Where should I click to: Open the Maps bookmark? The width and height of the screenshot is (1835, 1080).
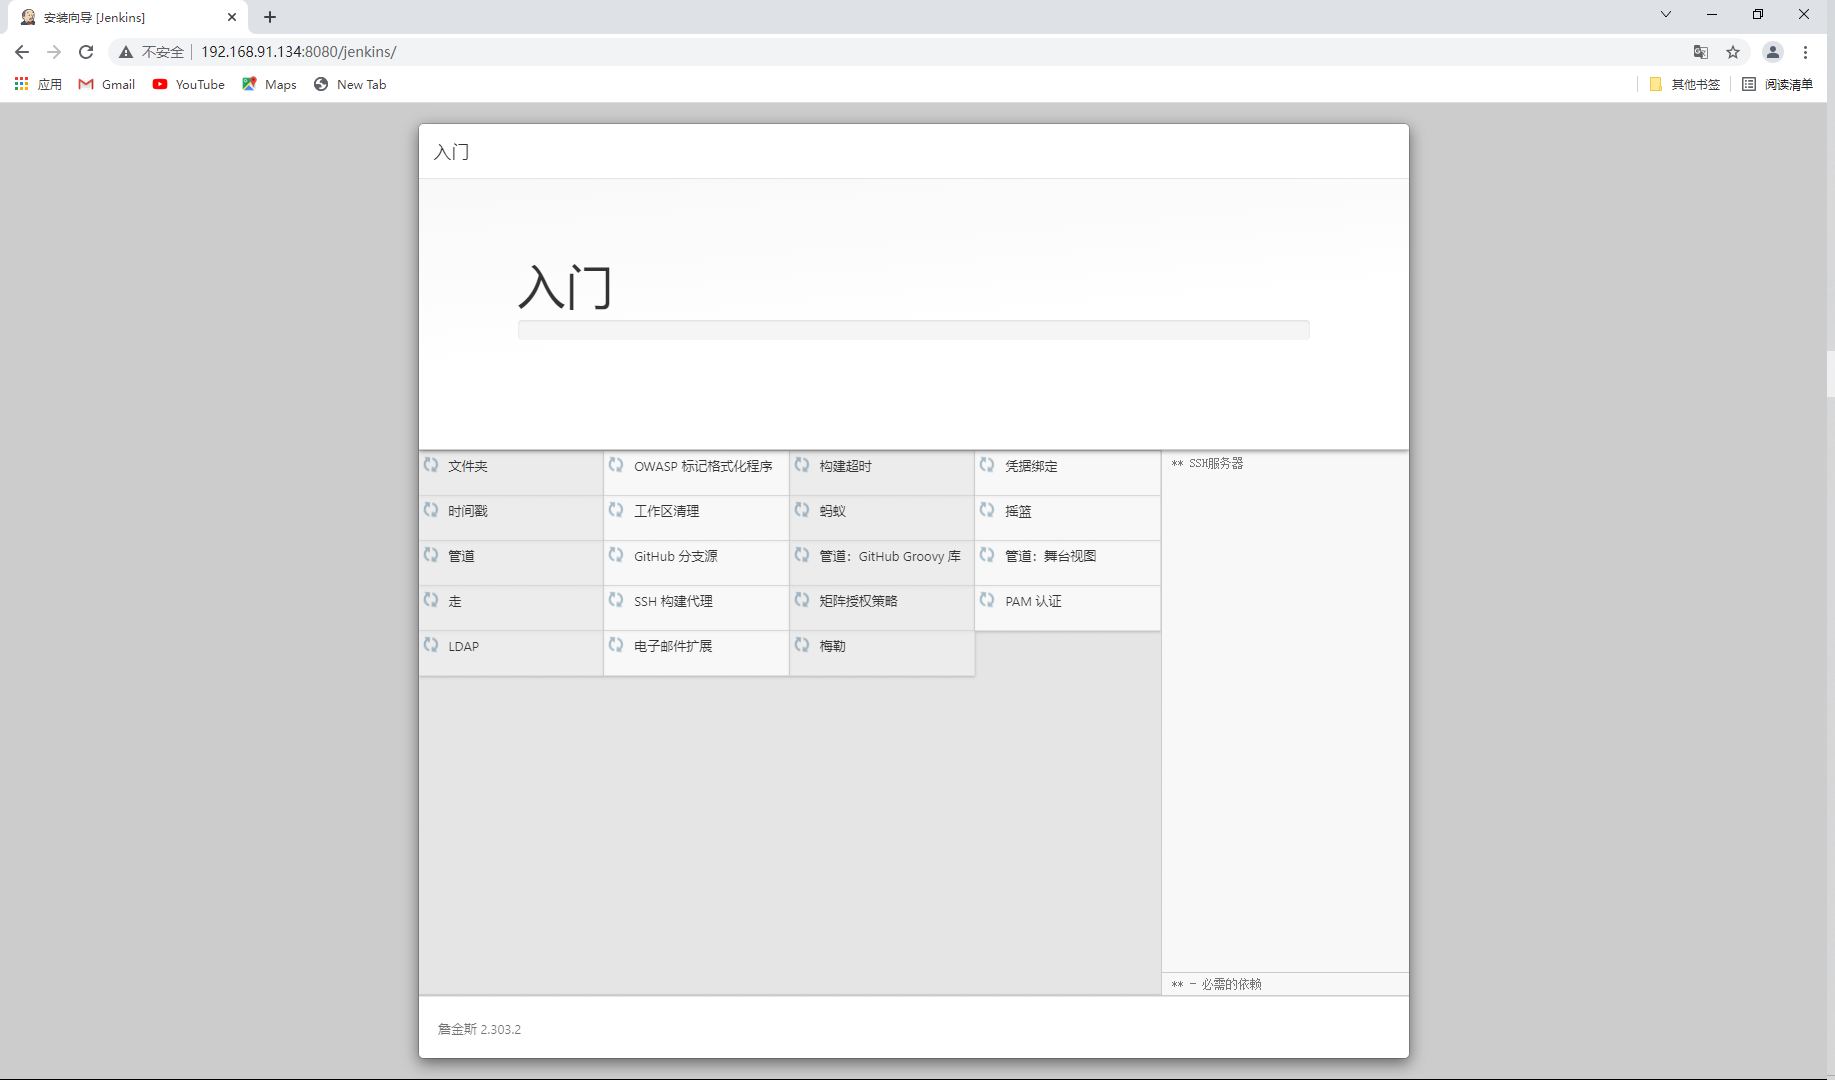click(x=269, y=84)
